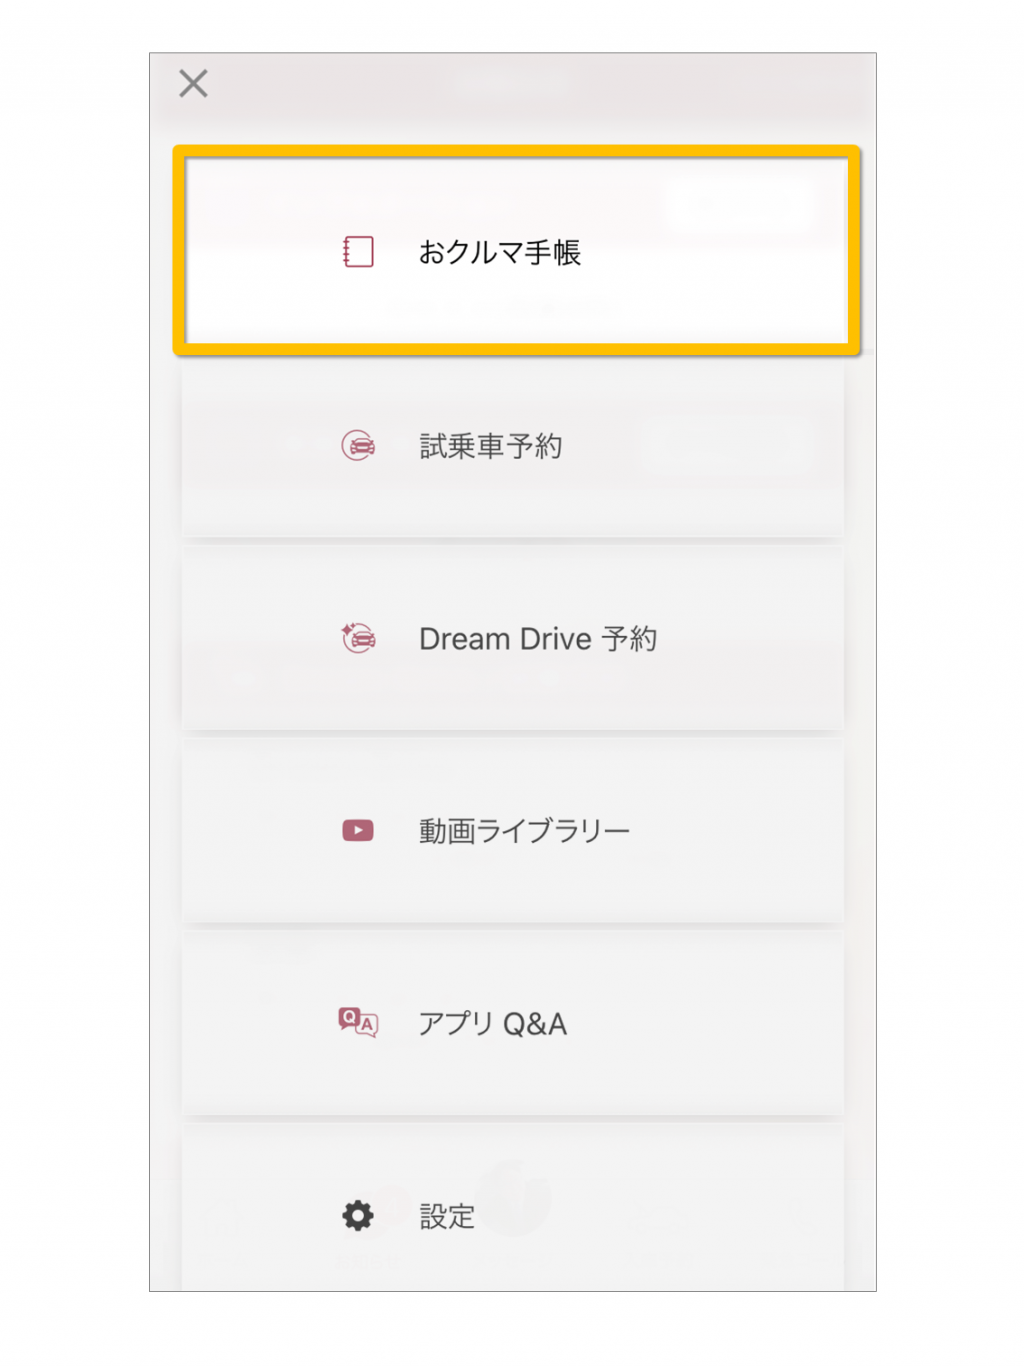This screenshot has width=1024, height=1366.
Task: Tap the Dream Drive 予約 card background
Action: 512,638
